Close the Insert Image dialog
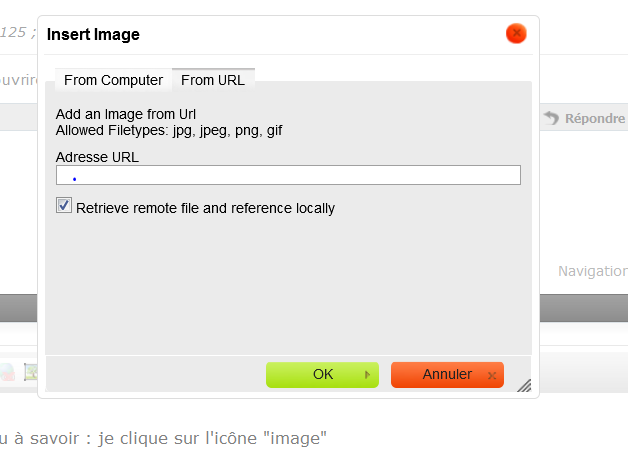The width and height of the screenshot is (628, 472). (x=516, y=34)
